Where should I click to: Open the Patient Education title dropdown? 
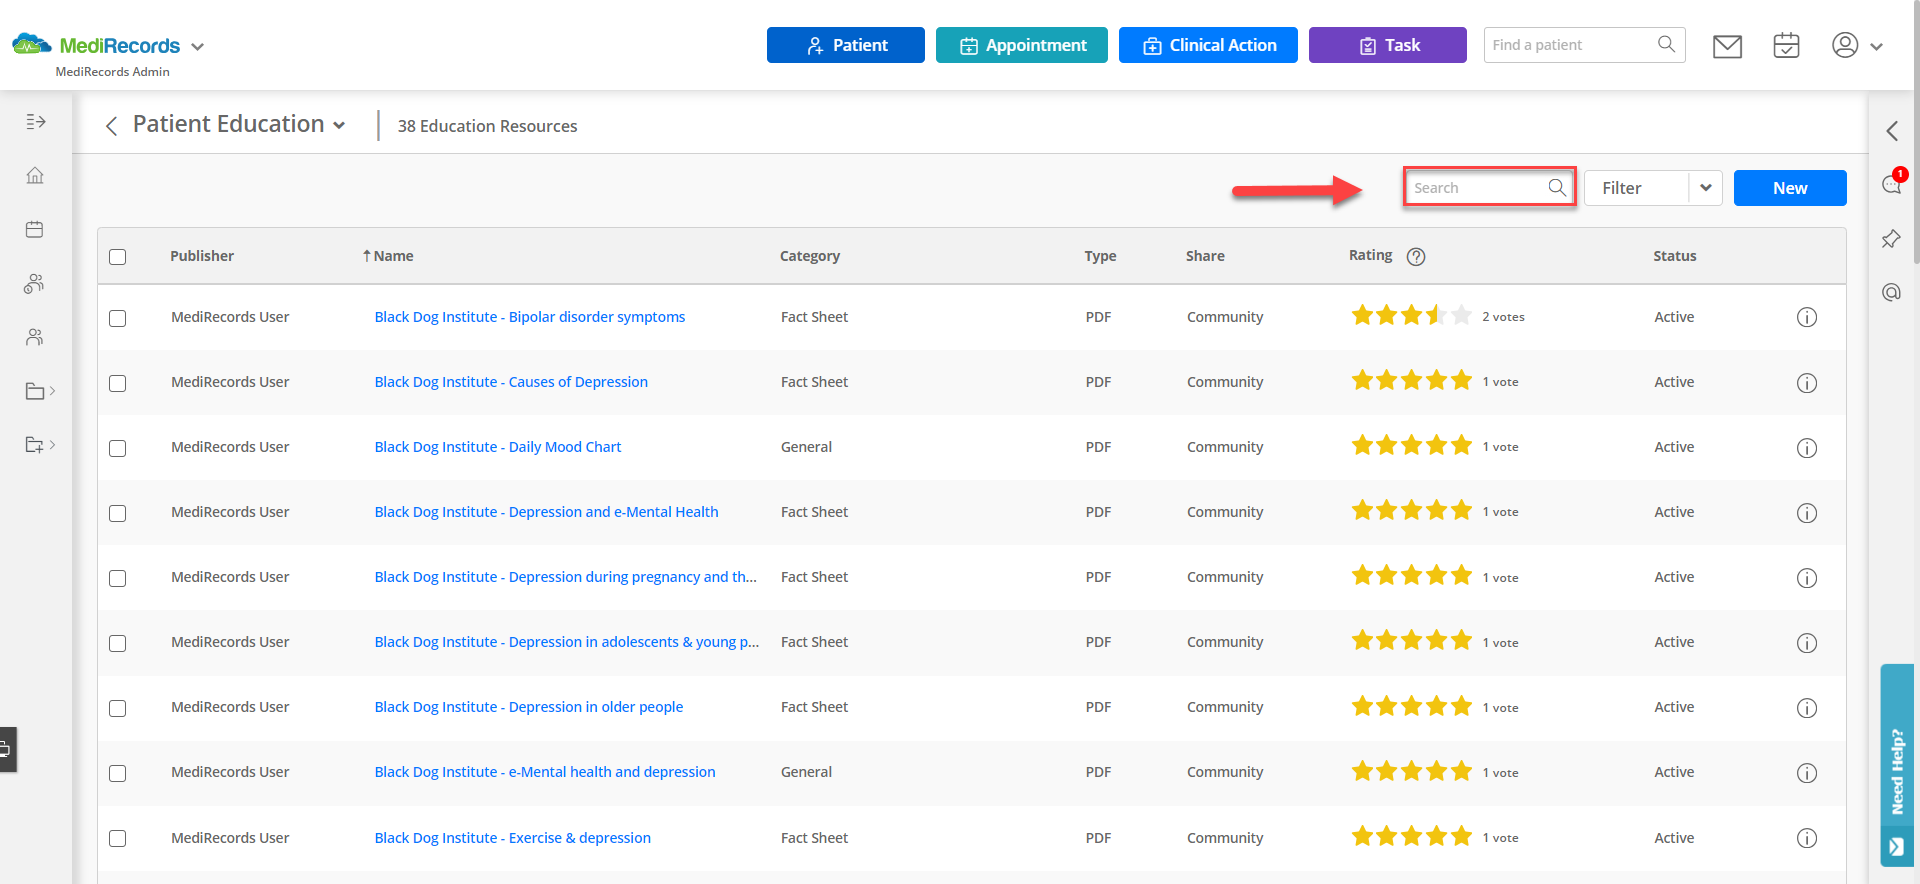pos(339,125)
